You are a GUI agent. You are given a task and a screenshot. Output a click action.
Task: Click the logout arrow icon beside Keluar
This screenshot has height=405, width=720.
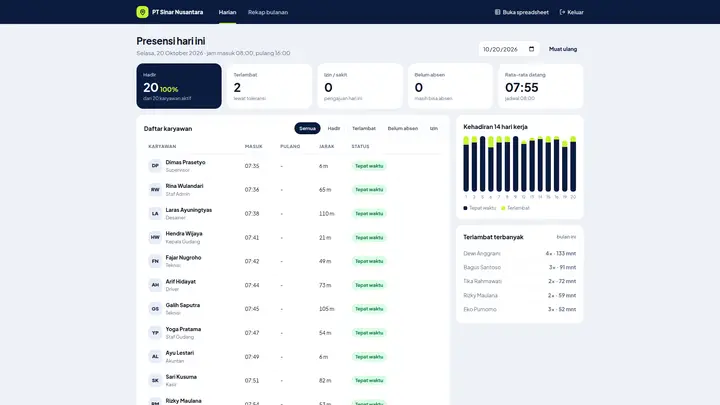coord(562,12)
